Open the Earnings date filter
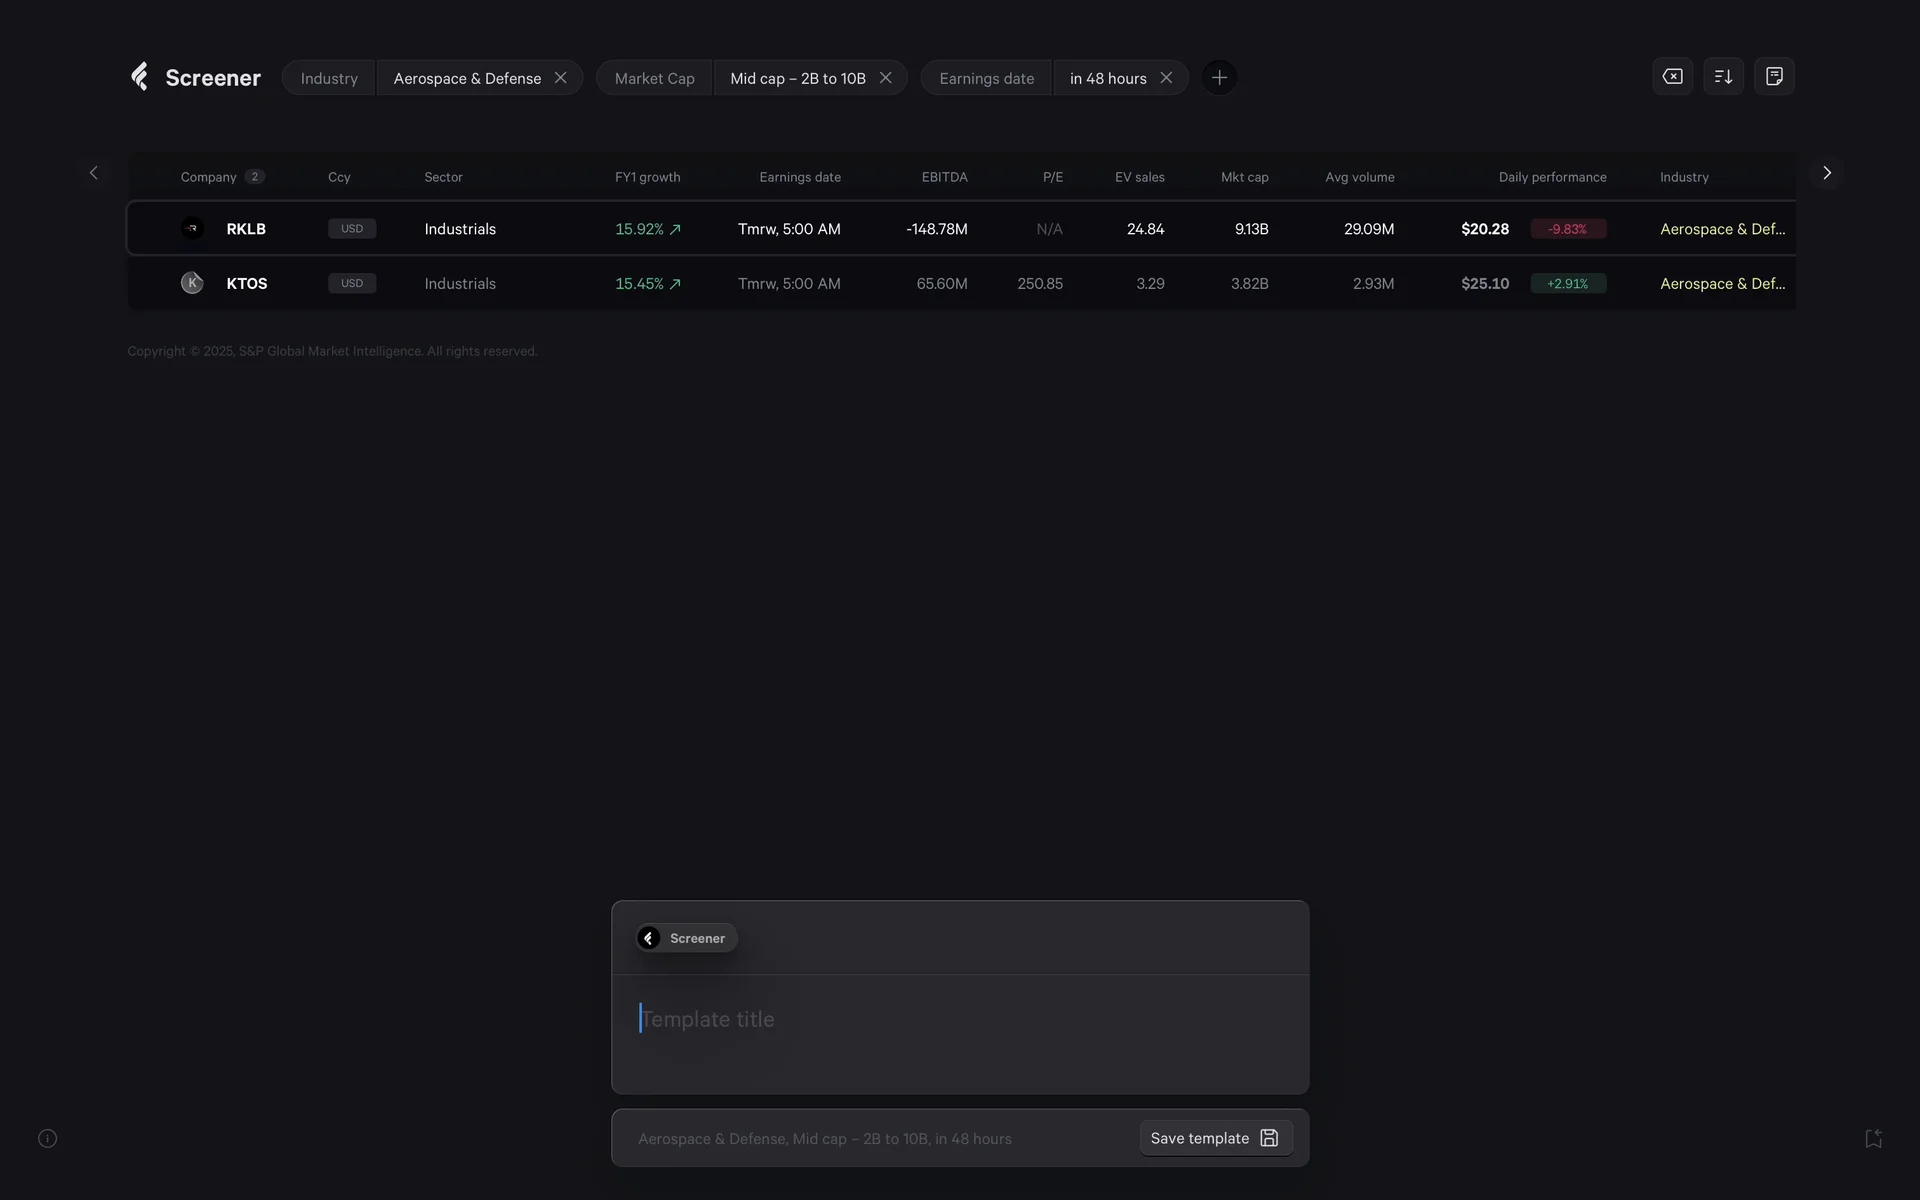 [986, 77]
